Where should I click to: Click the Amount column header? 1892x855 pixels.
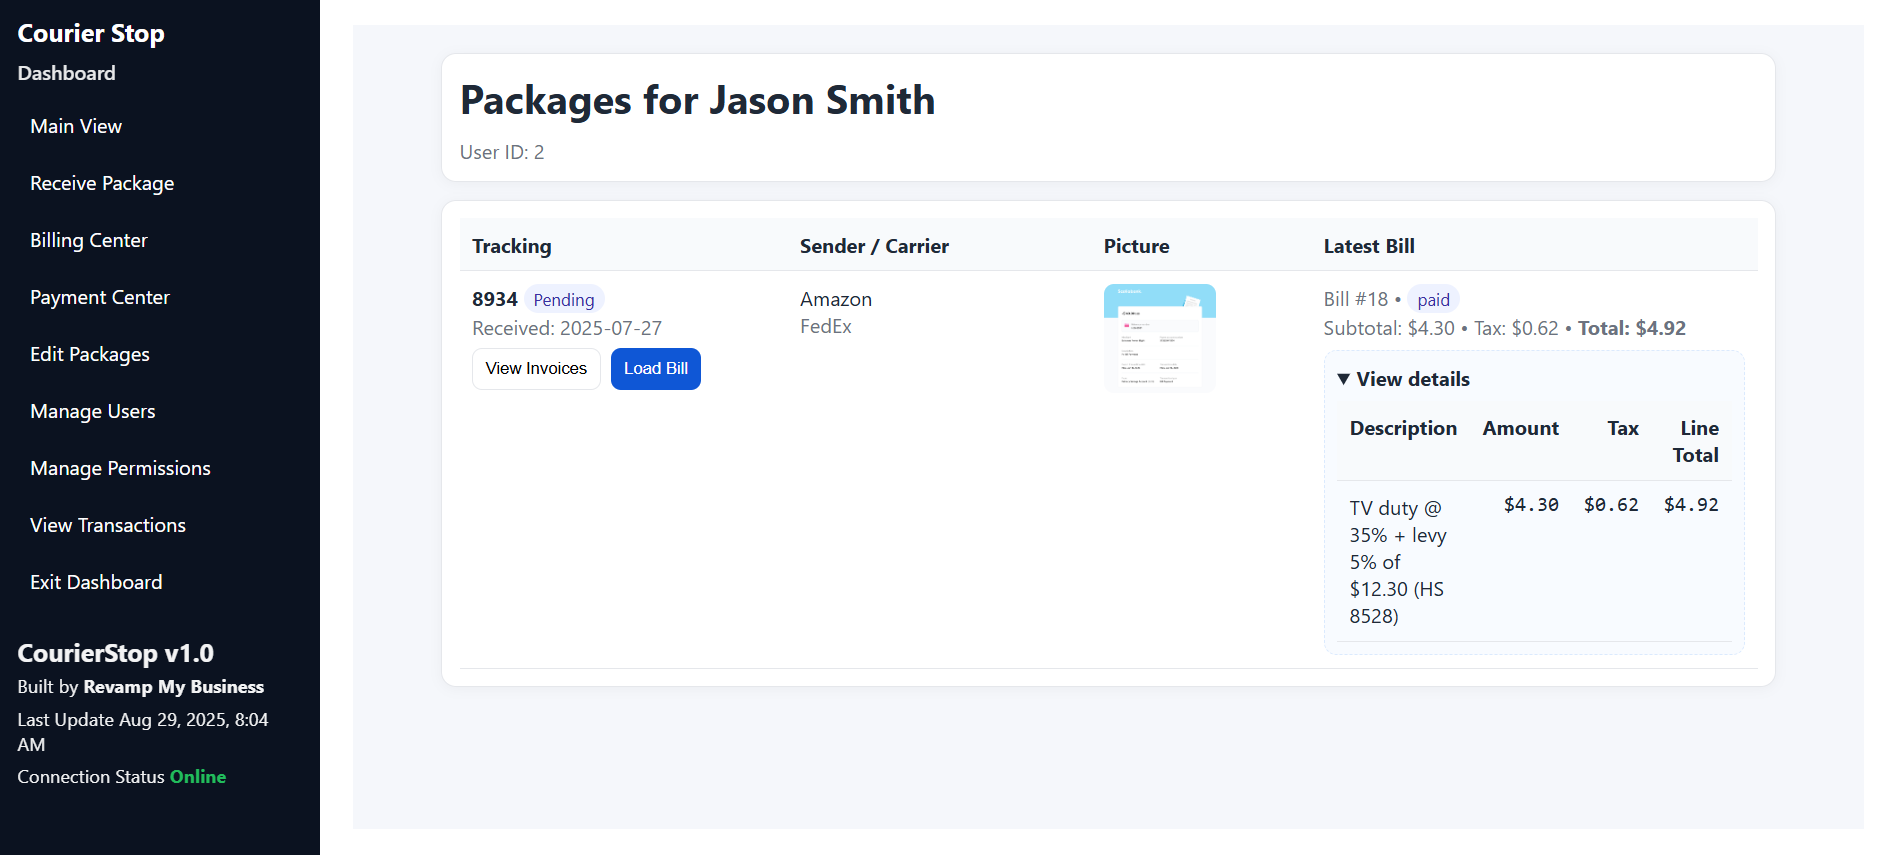click(x=1520, y=428)
